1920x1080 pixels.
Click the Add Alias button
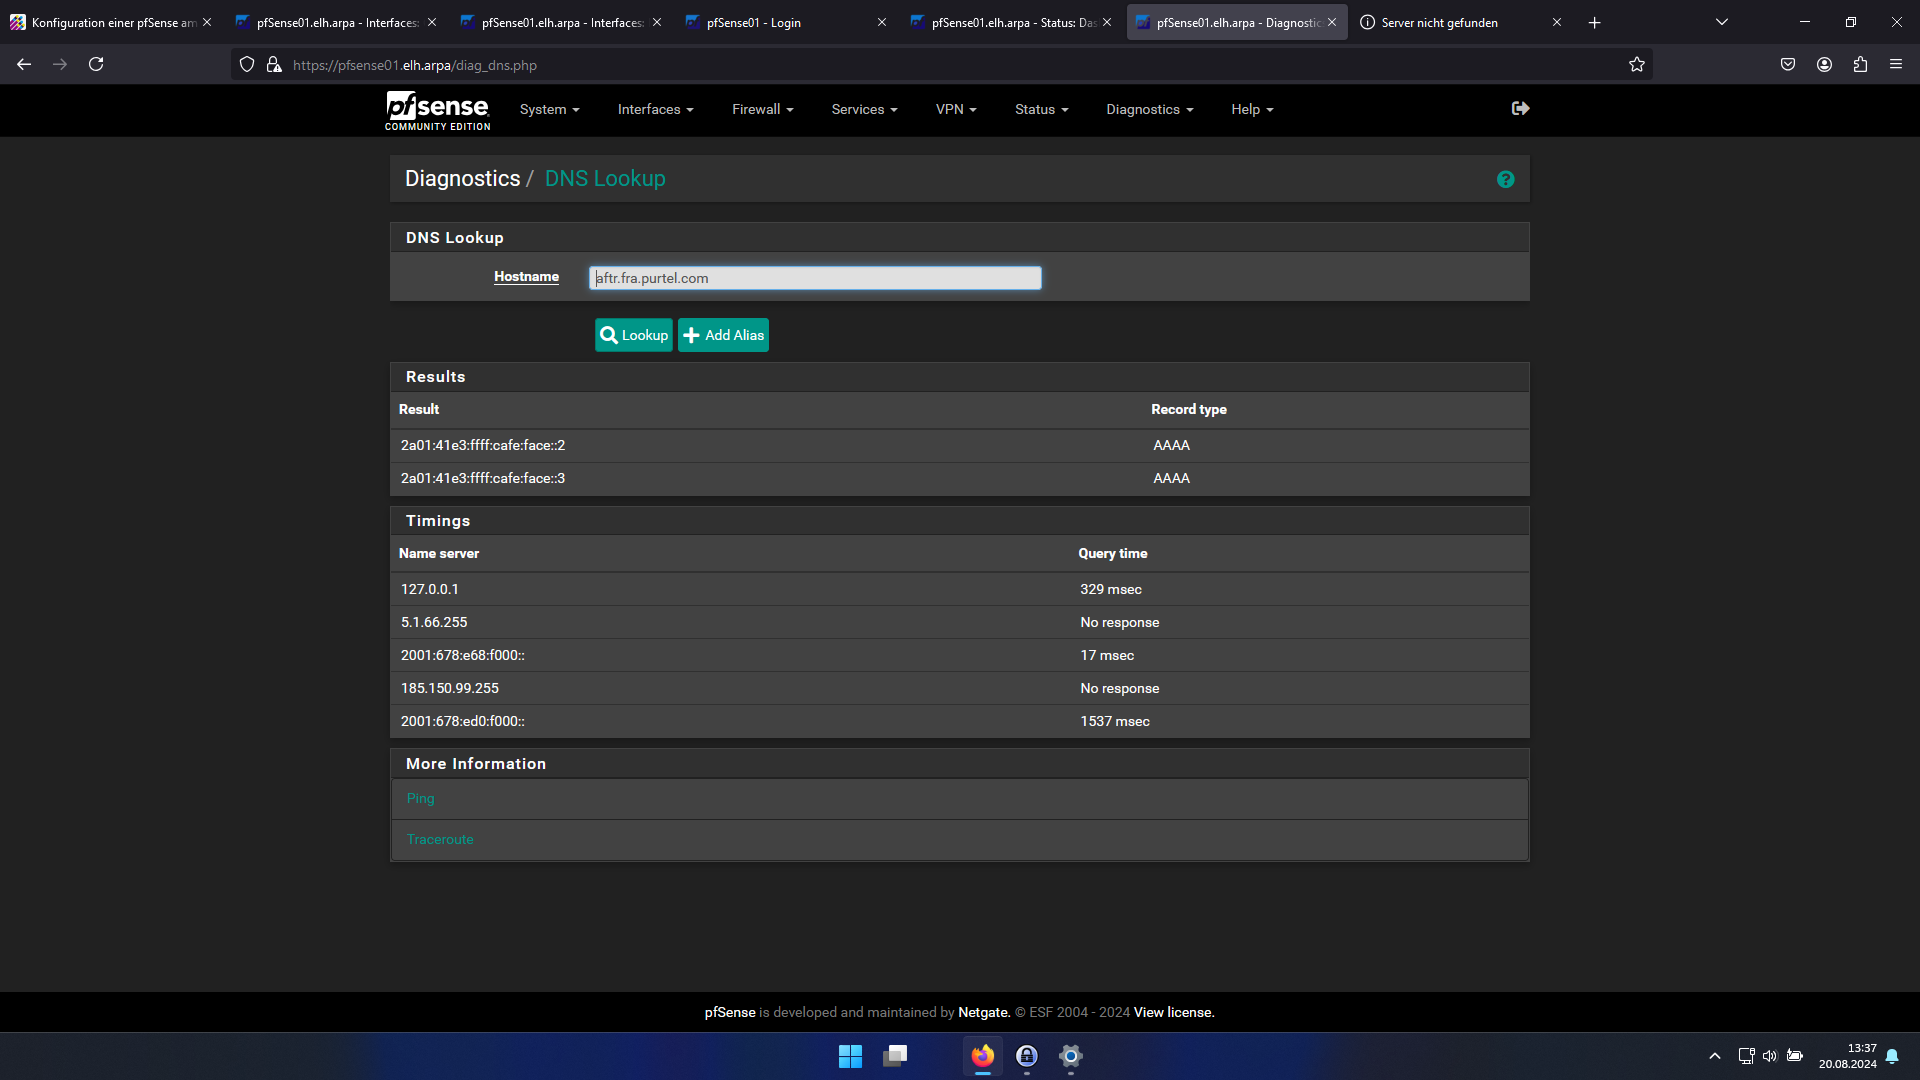[x=723, y=335]
